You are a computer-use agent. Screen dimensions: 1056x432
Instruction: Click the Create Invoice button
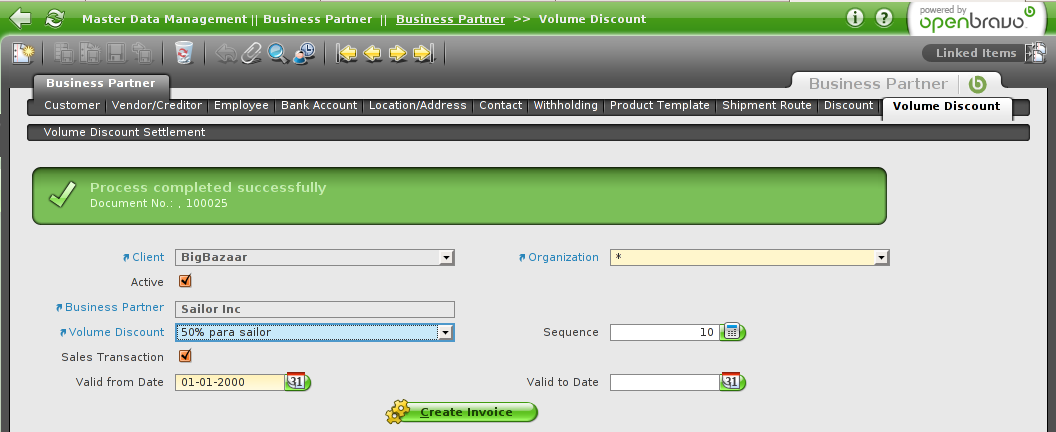point(466,412)
